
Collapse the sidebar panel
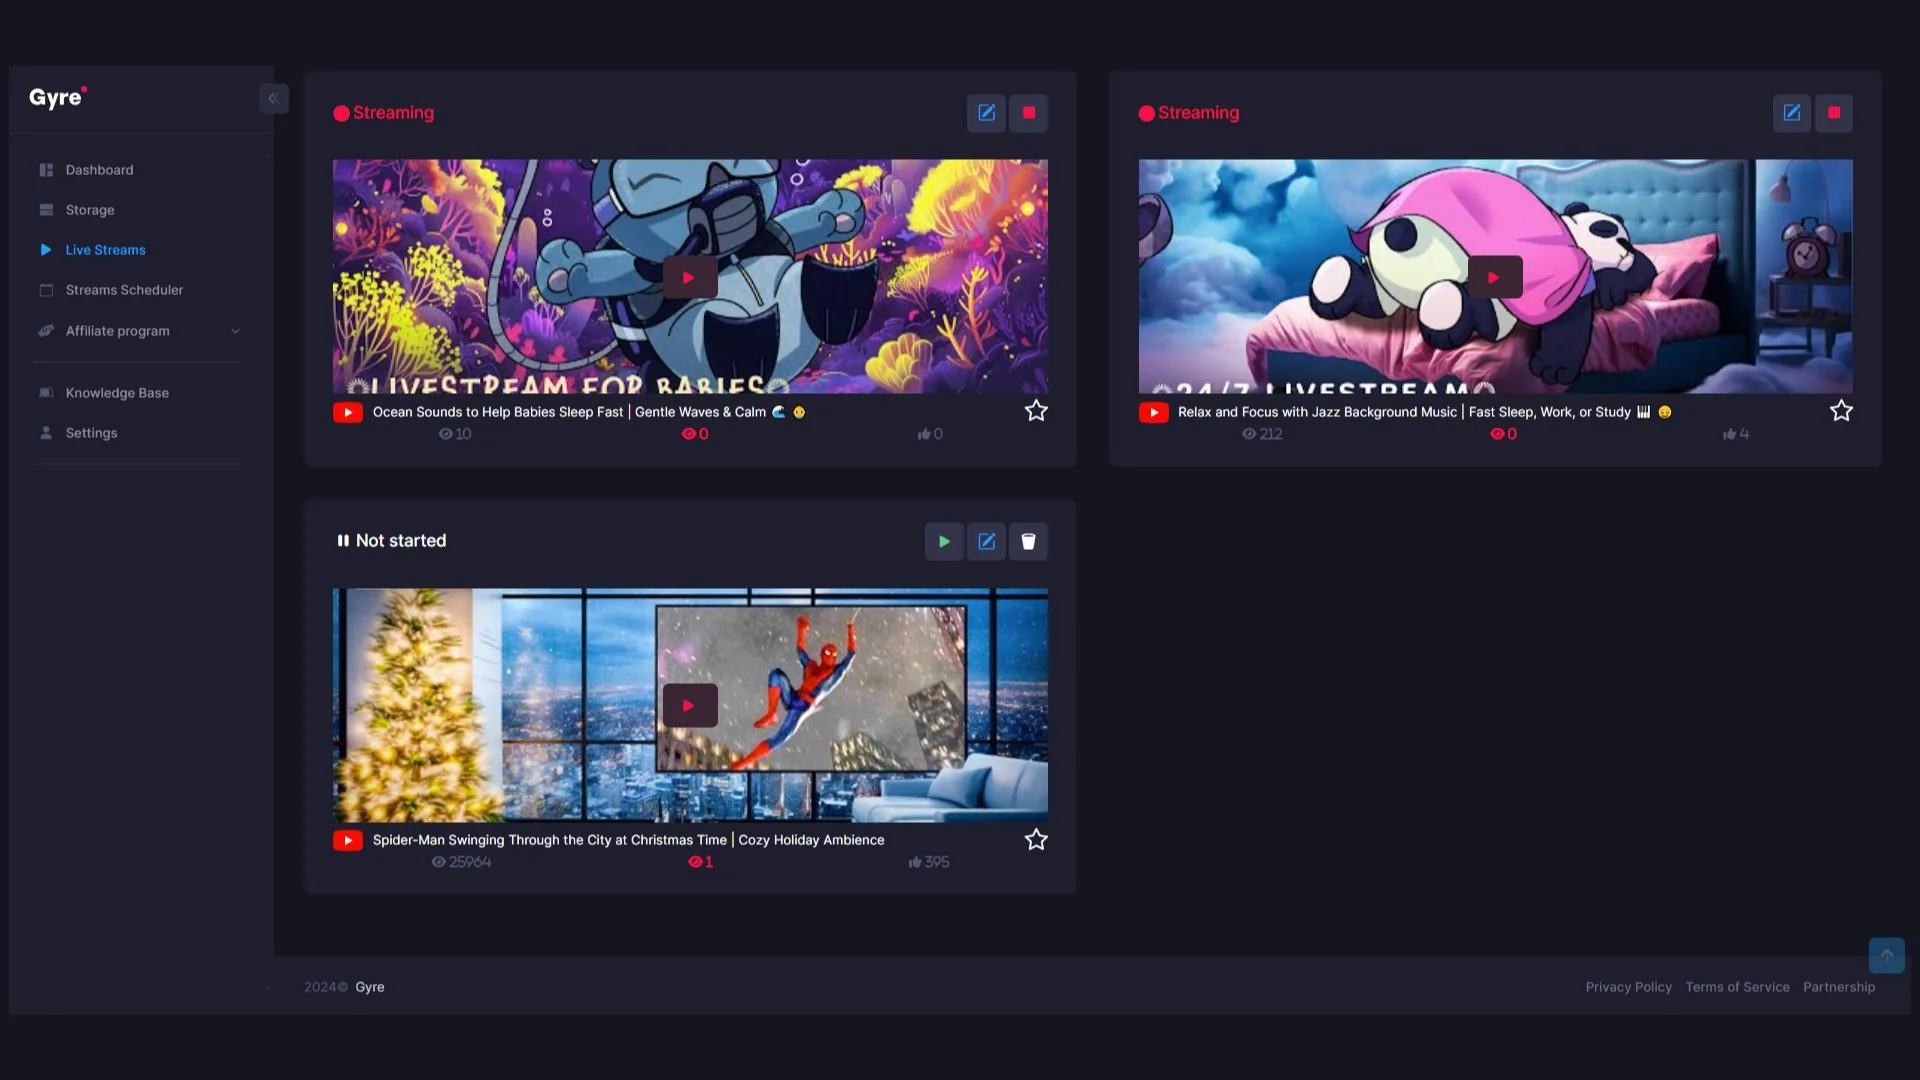coord(273,98)
